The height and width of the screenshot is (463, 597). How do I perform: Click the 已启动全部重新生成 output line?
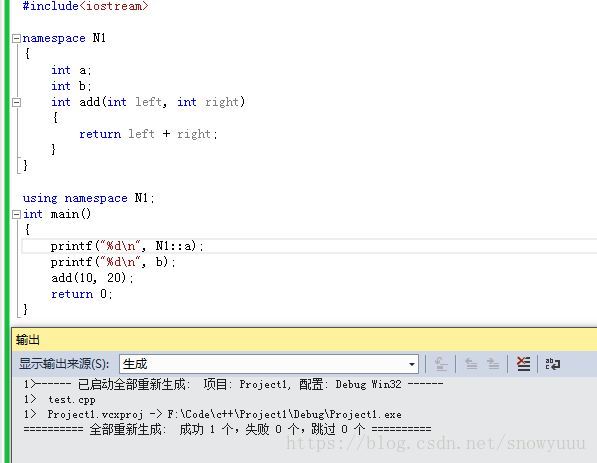coord(233,384)
